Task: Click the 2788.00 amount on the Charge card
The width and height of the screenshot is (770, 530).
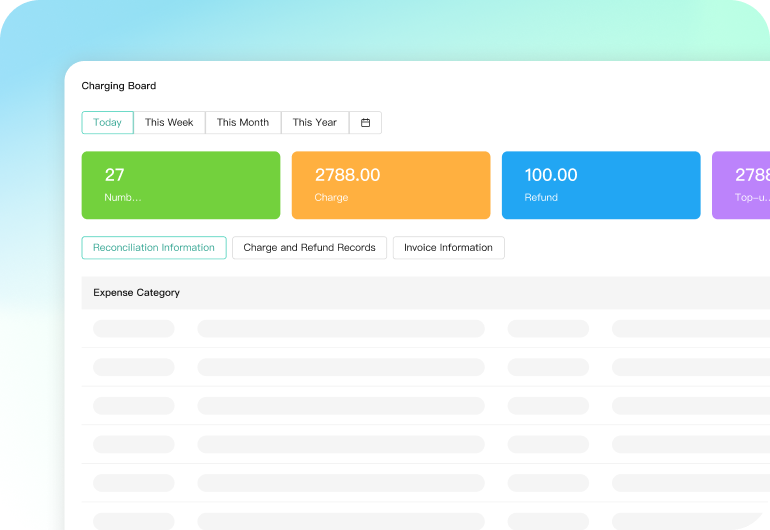Action: point(347,175)
